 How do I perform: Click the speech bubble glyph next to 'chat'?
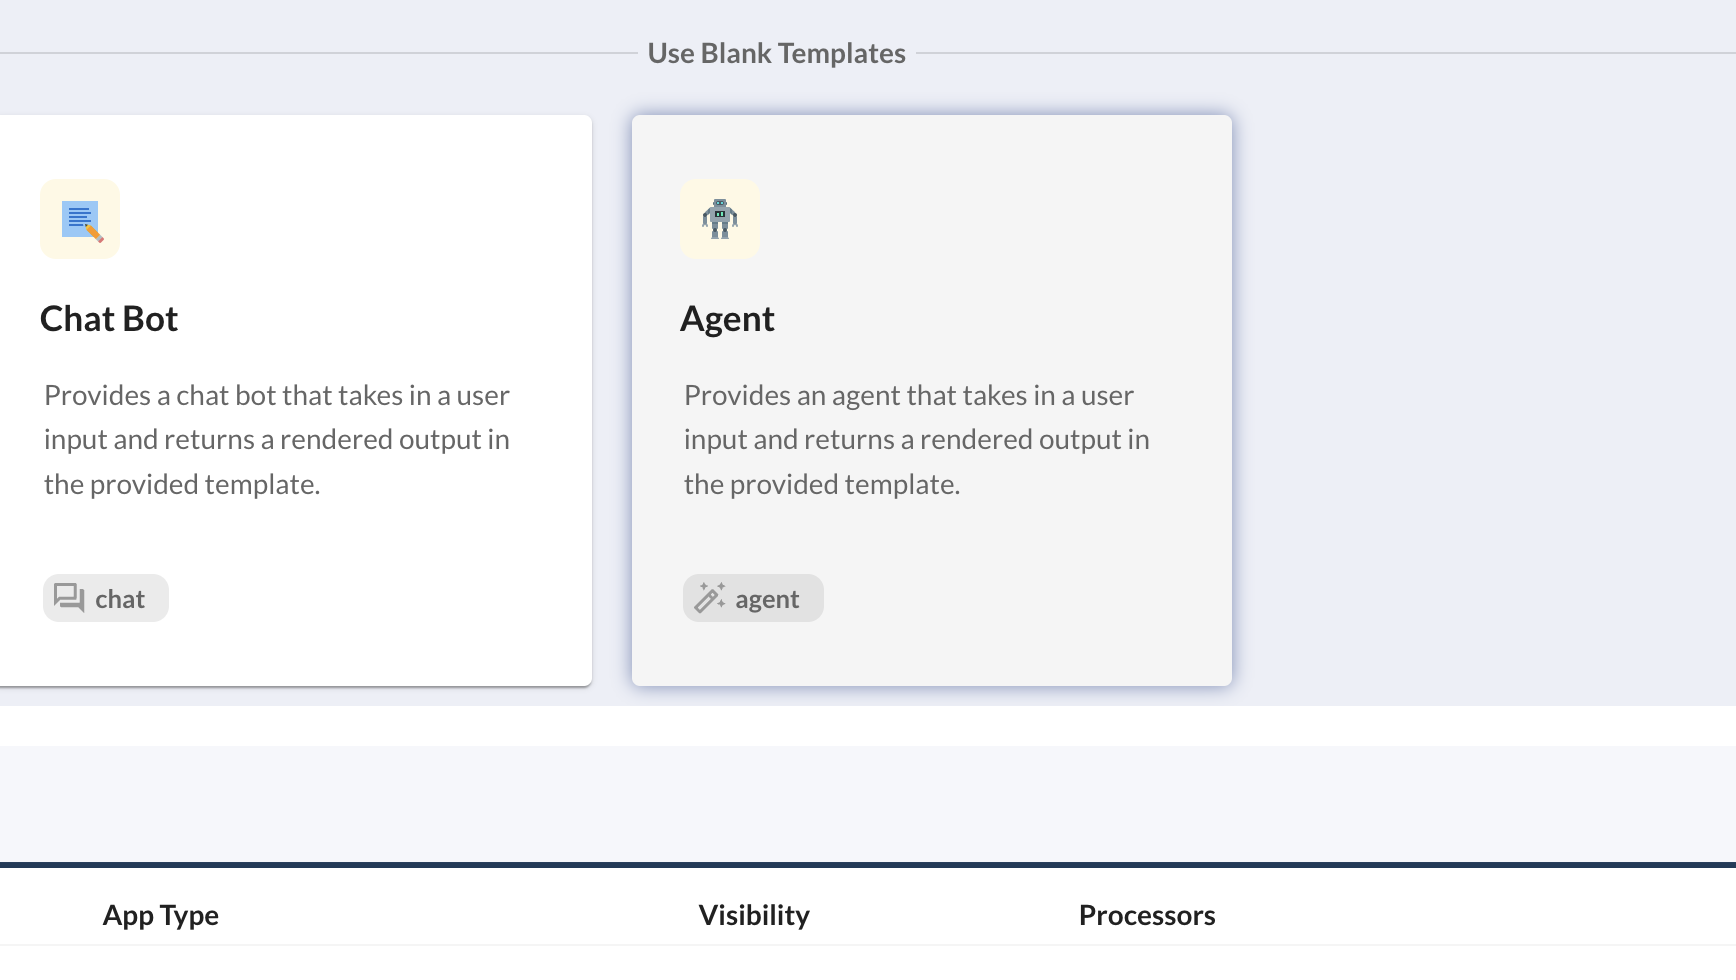(67, 597)
